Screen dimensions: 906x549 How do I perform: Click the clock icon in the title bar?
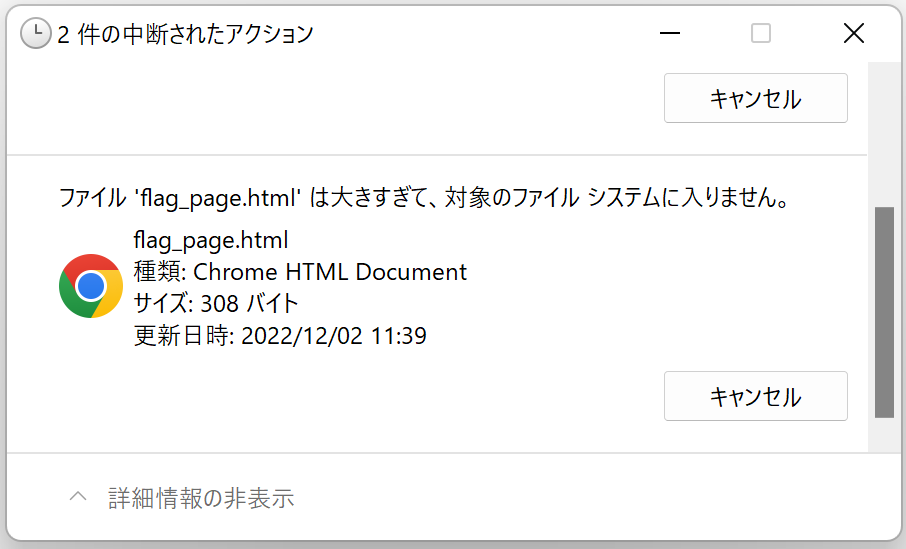tap(36, 34)
